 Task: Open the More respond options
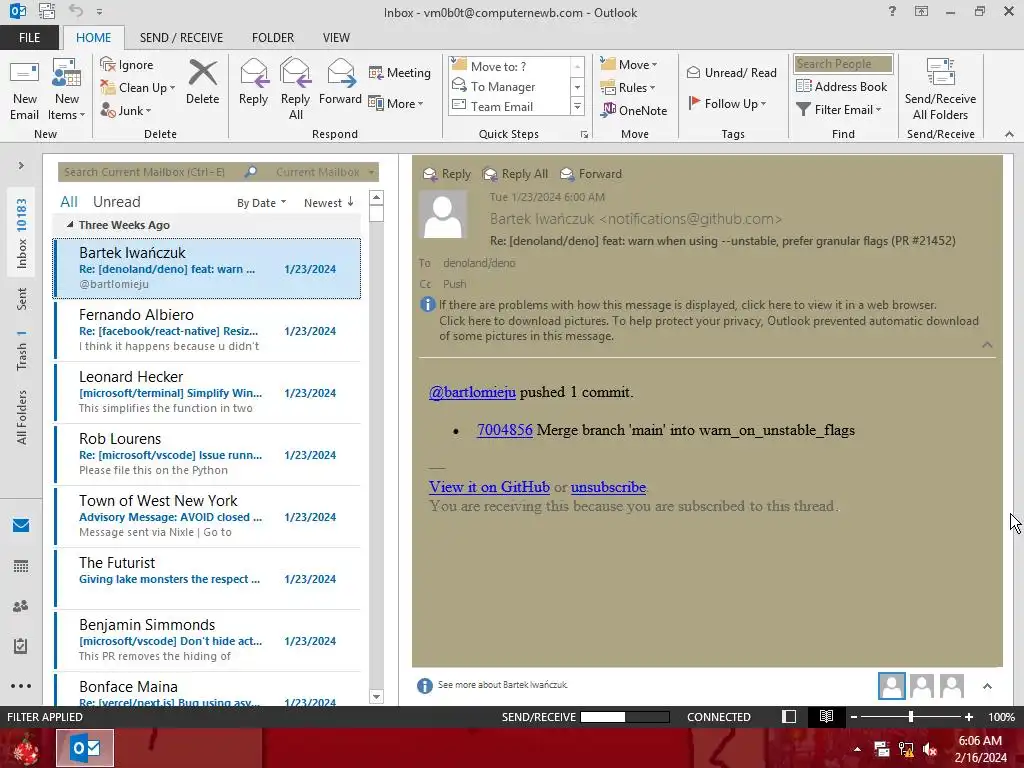pyautogui.click(x=396, y=103)
